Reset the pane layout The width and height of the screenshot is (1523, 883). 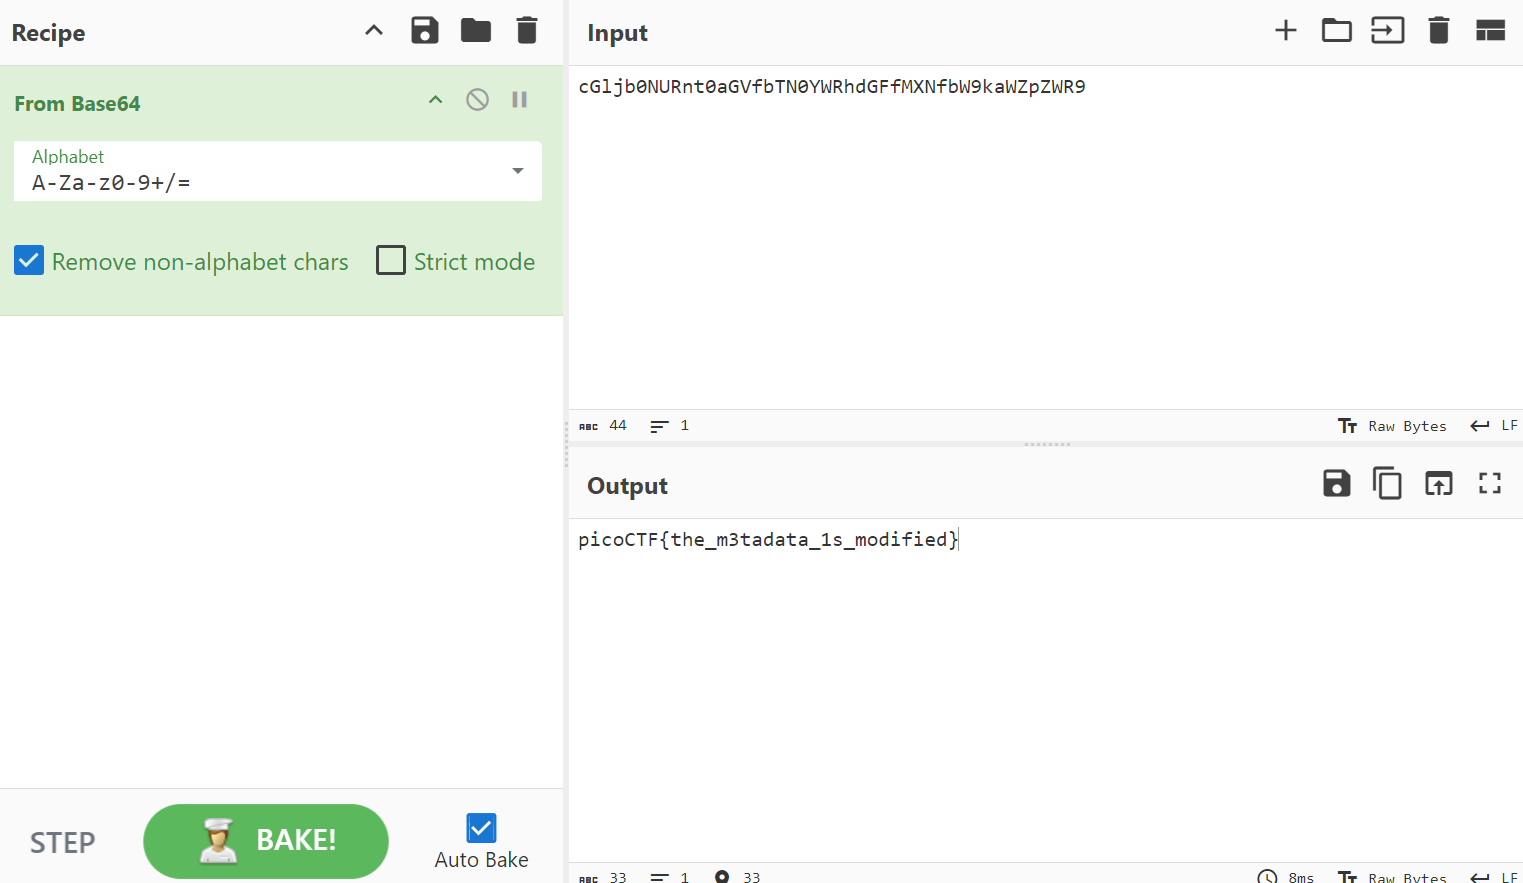tap(1490, 31)
